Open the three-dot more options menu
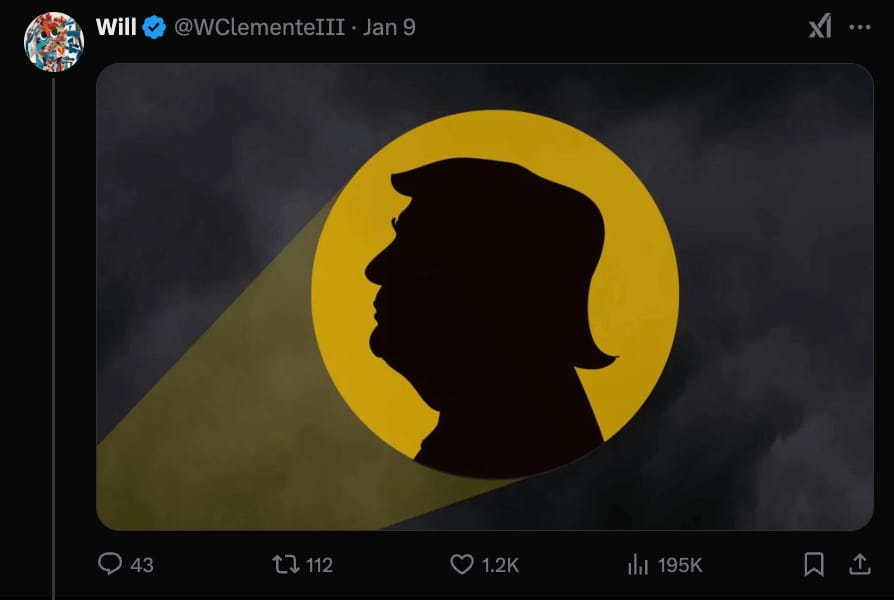894x600 pixels. coord(860,27)
